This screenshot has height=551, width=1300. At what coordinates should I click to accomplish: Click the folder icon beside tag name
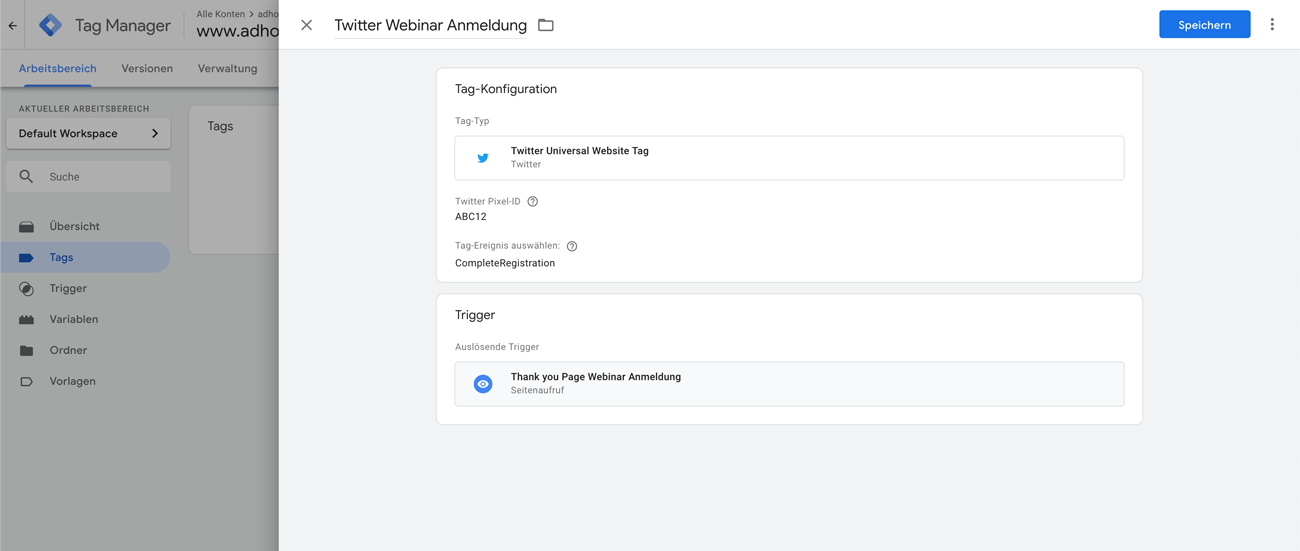[x=546, y=25]
